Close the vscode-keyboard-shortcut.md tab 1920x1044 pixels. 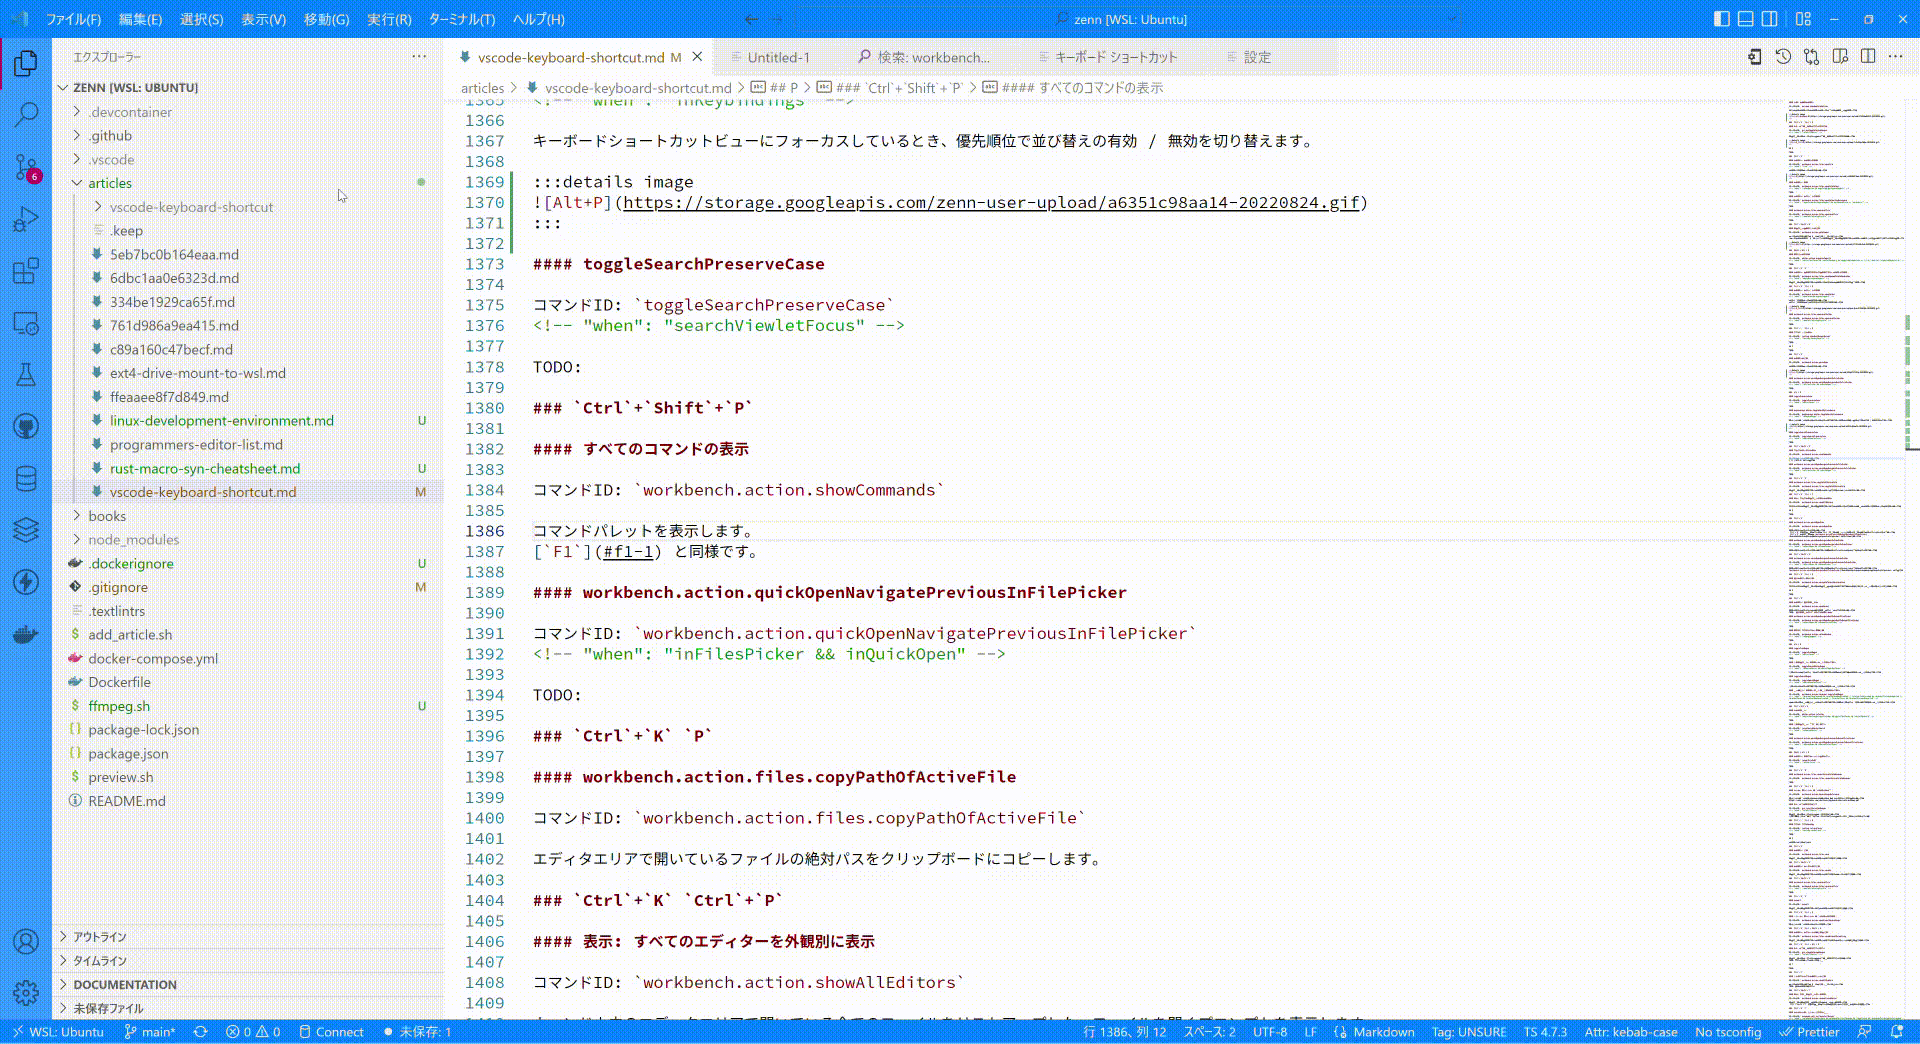click(698, 57)
